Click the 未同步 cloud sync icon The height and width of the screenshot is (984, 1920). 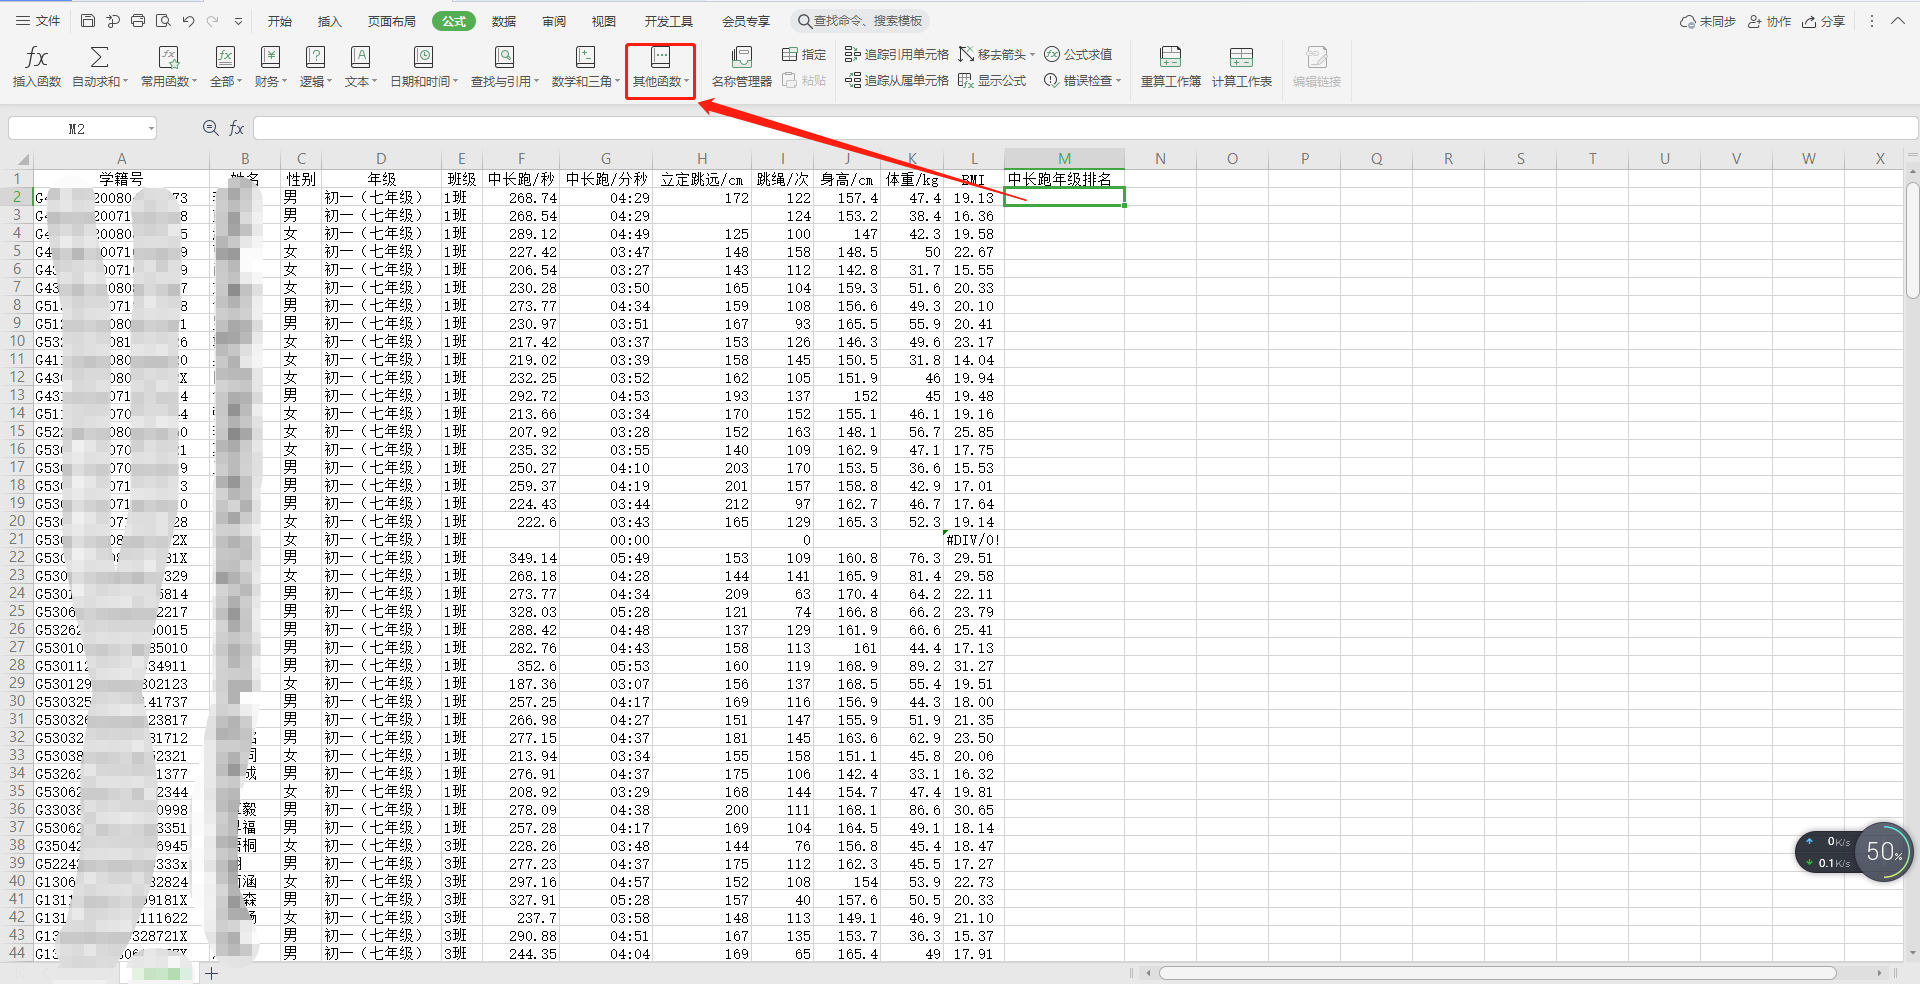1688,21
